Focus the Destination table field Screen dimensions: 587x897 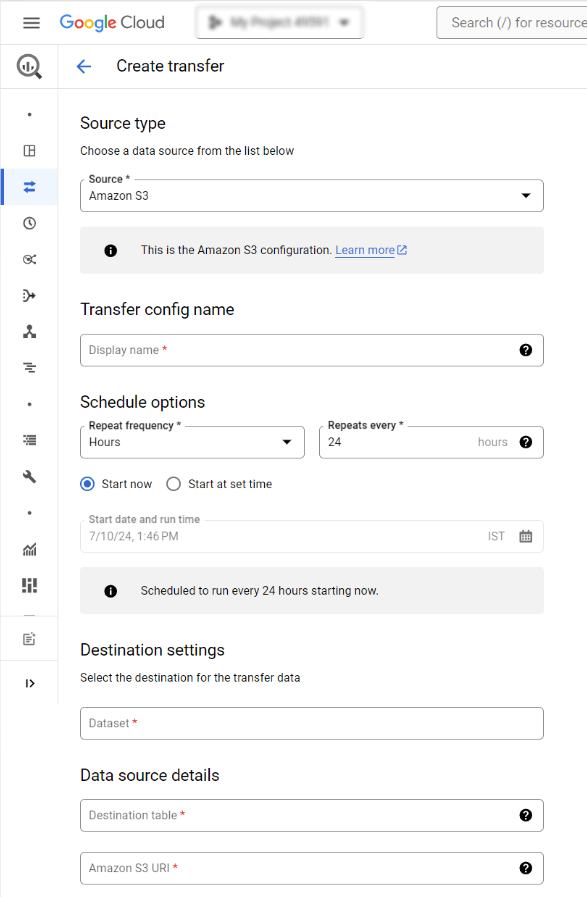[x=312, y=815]
